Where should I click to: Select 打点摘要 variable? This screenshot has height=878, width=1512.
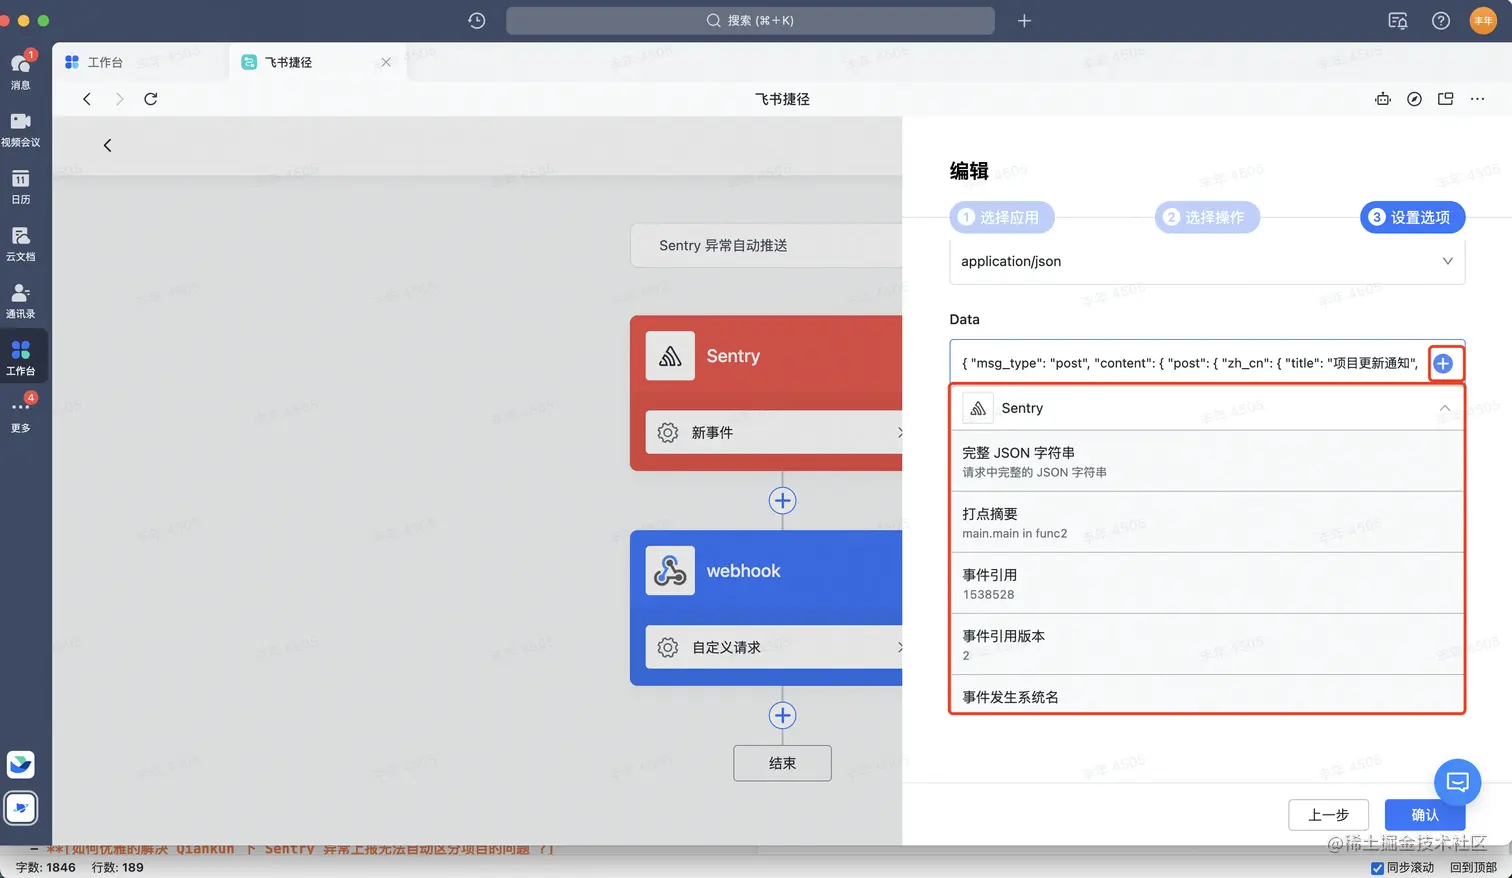tap(1207, 522)
